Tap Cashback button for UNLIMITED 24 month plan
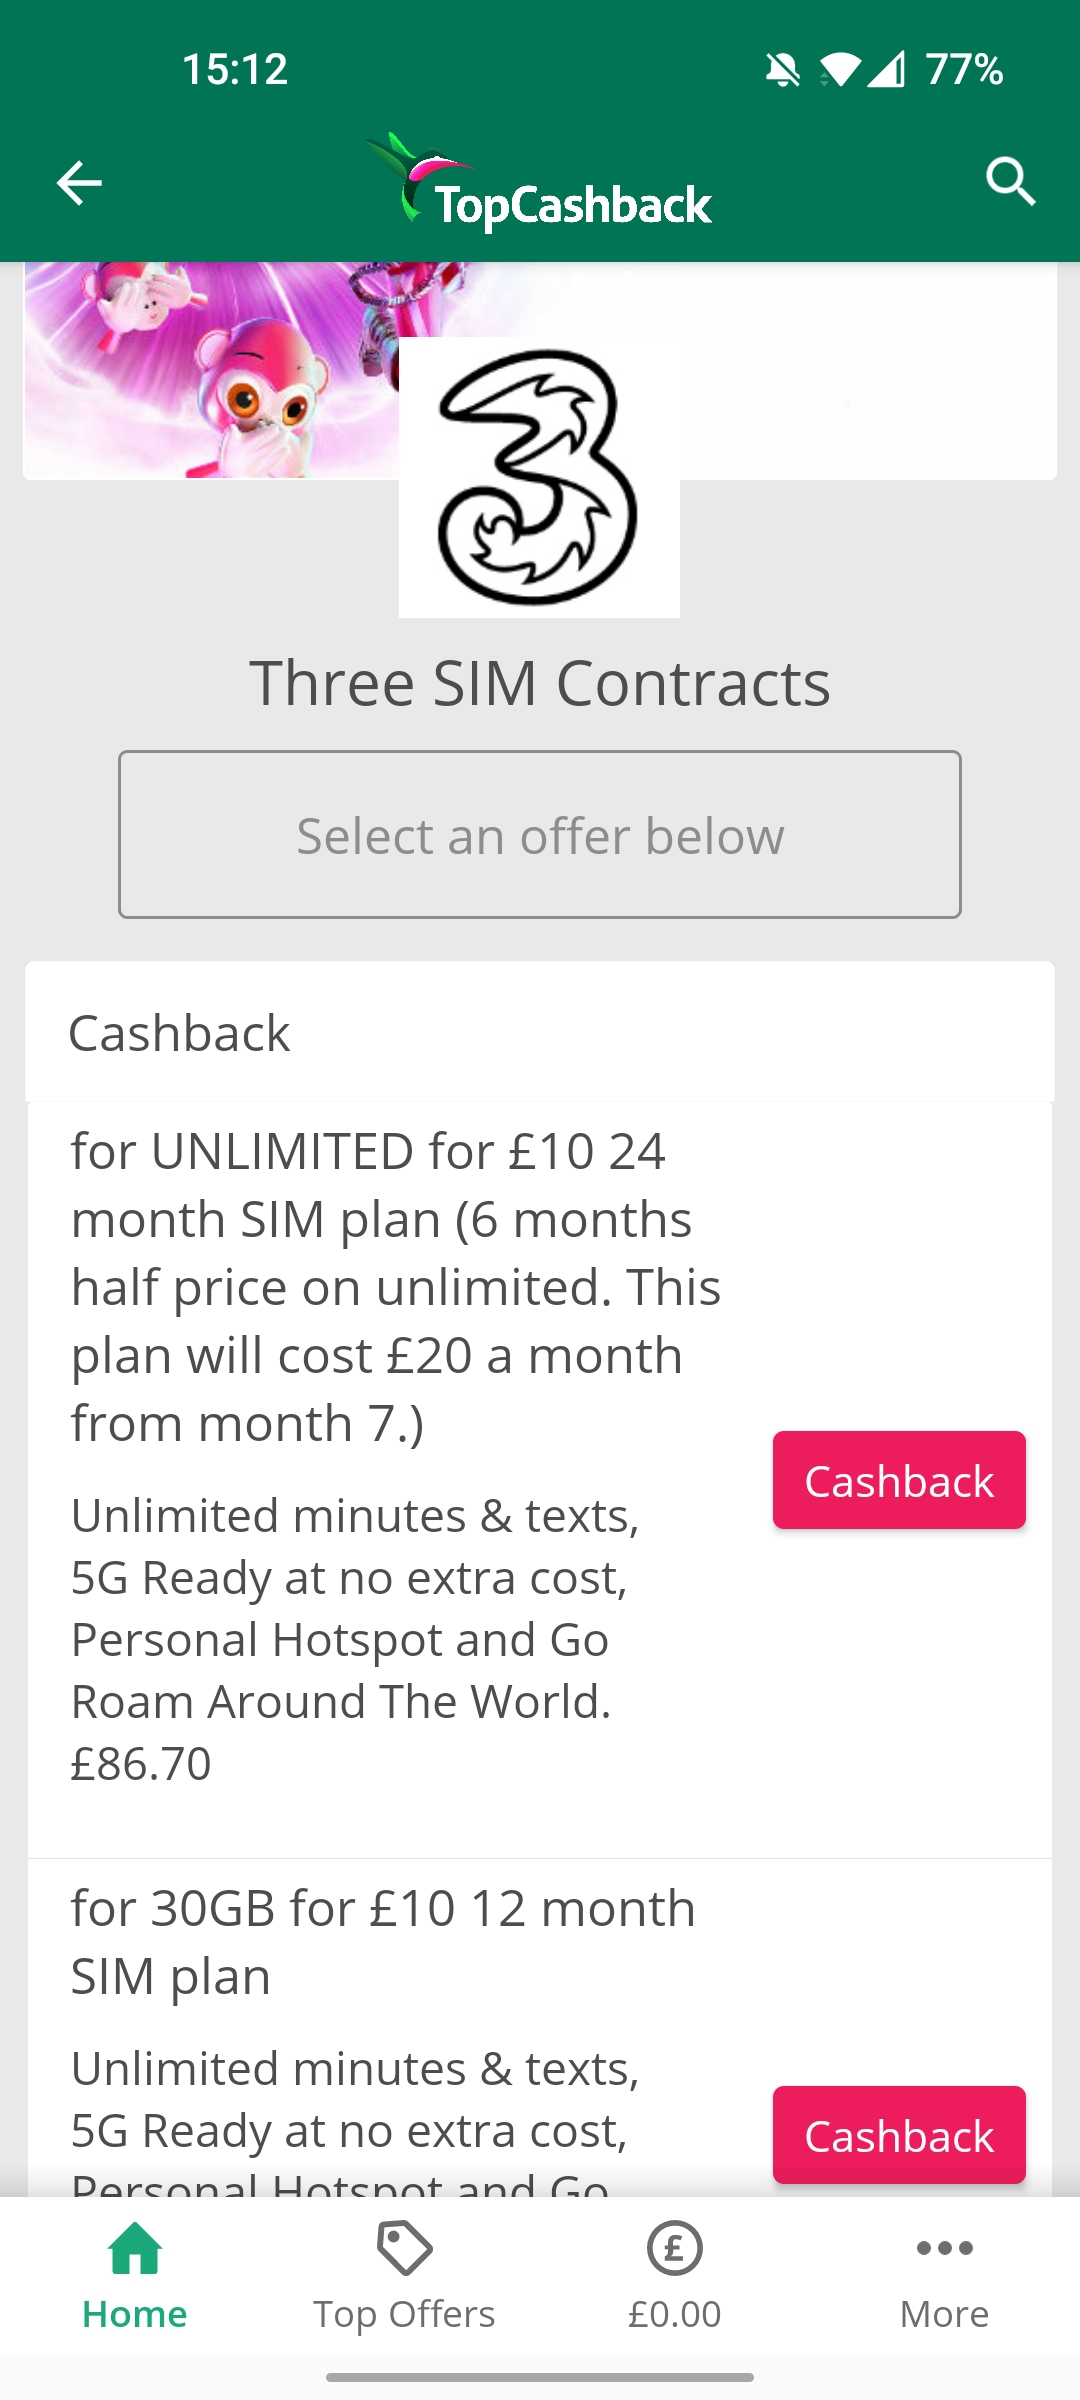Viewport: 1080px width, 2400px height. (899, 1480)
